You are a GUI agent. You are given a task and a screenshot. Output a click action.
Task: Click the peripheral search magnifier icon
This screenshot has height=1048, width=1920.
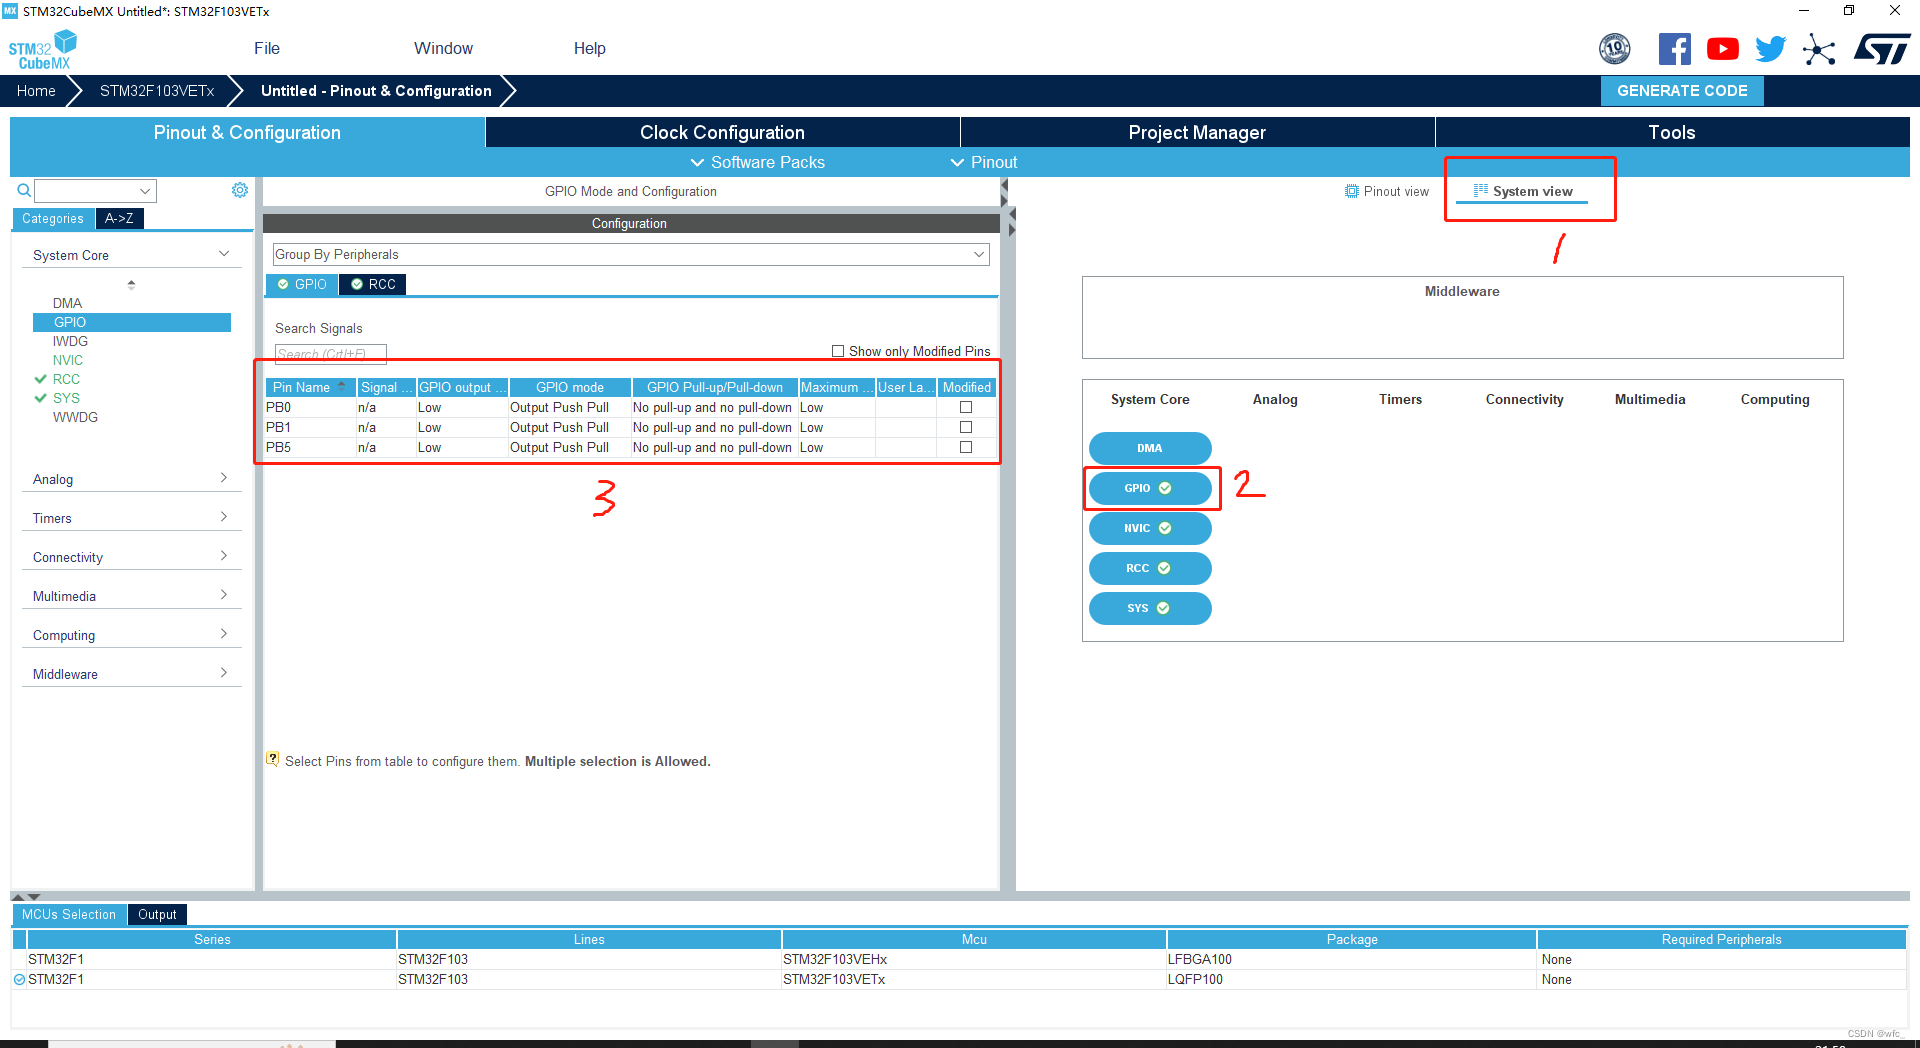coord(24,190)
